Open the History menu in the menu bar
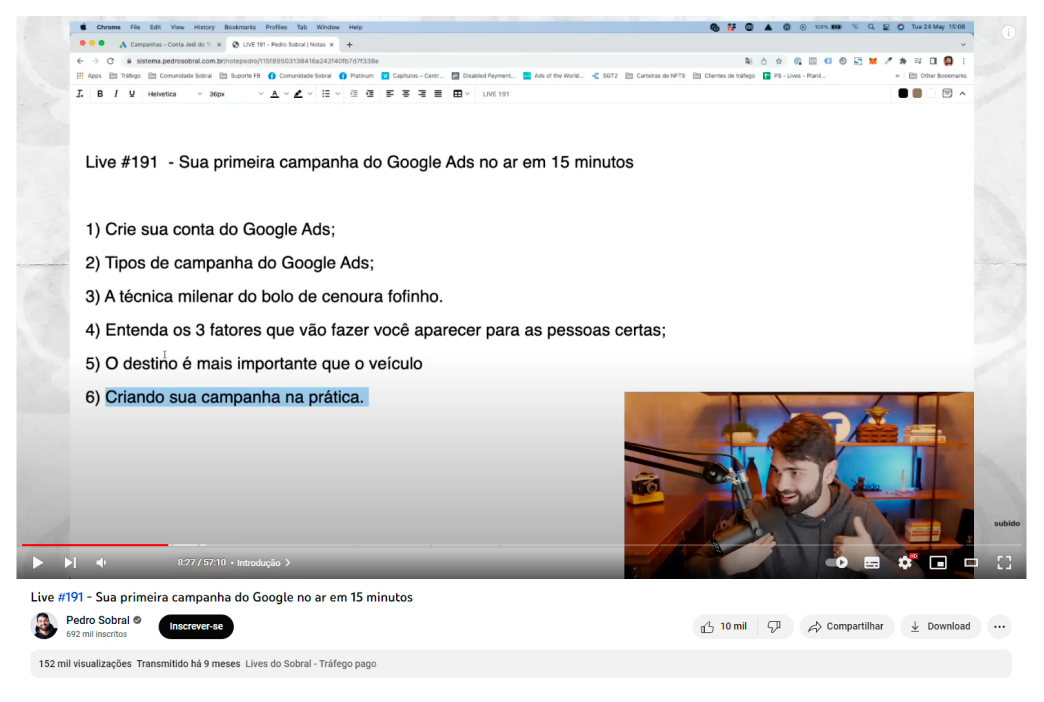This screenshot has height=702, width=1044. (204, 27)
